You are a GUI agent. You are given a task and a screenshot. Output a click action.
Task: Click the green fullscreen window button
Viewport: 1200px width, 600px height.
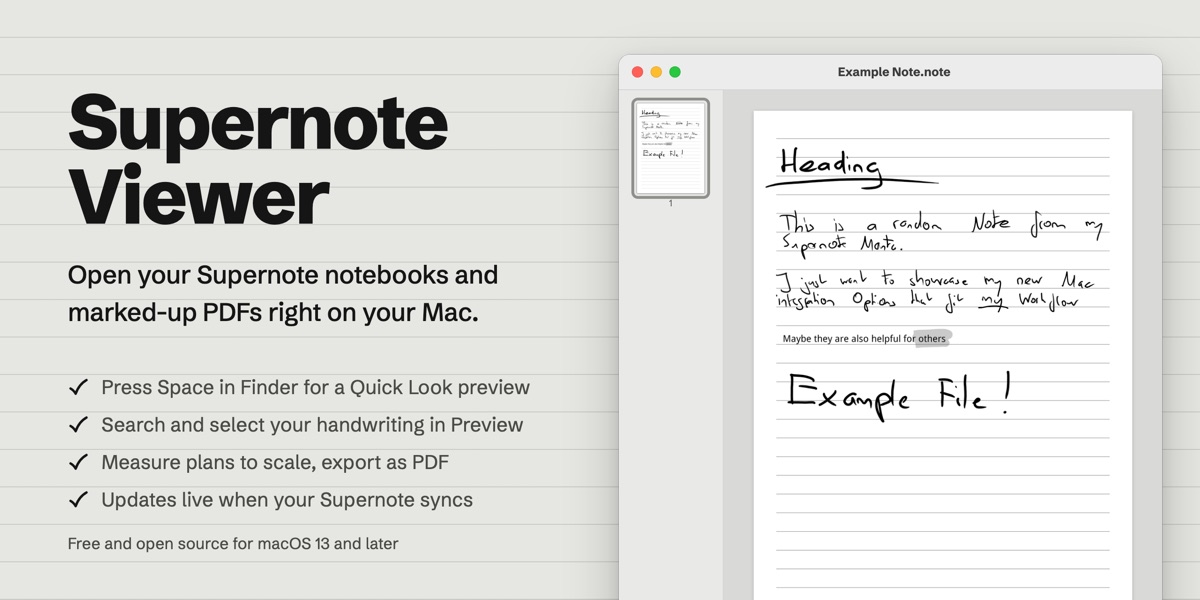pos(675,72)
